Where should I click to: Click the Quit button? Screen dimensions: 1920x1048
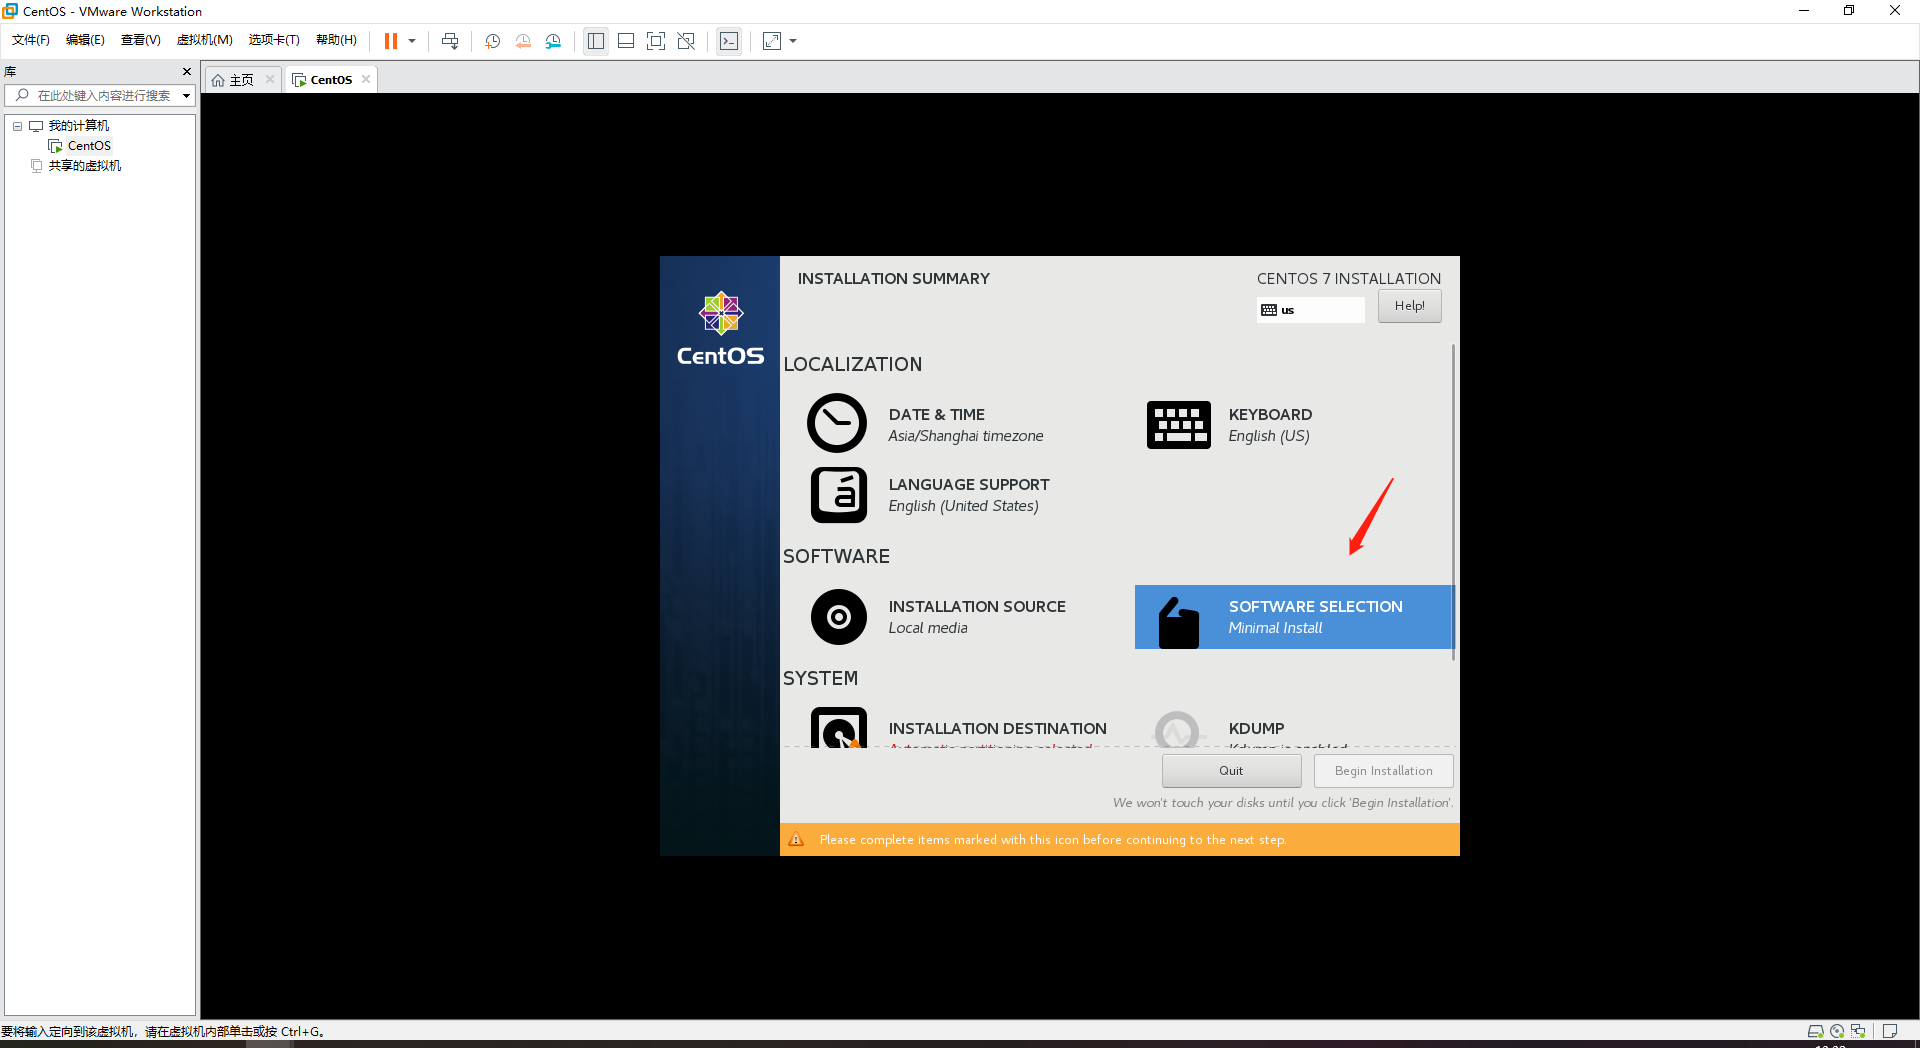point(1231,771)
